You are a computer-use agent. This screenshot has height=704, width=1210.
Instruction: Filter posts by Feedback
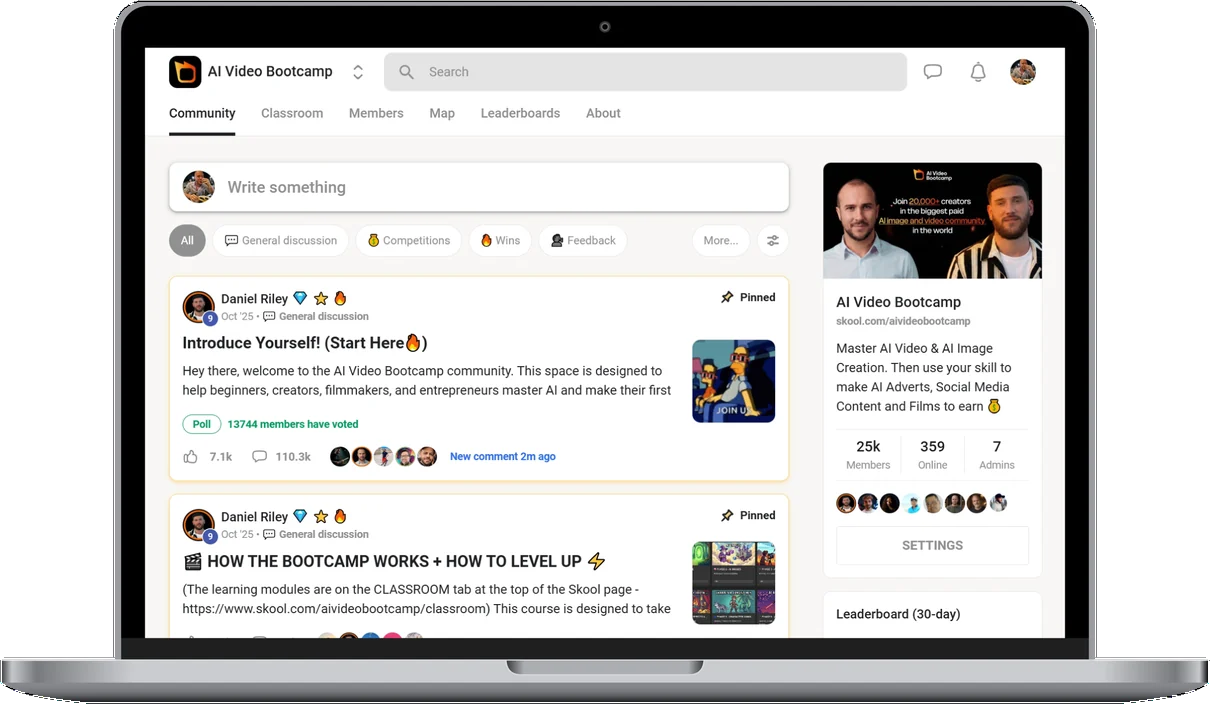tap(583, 240)
